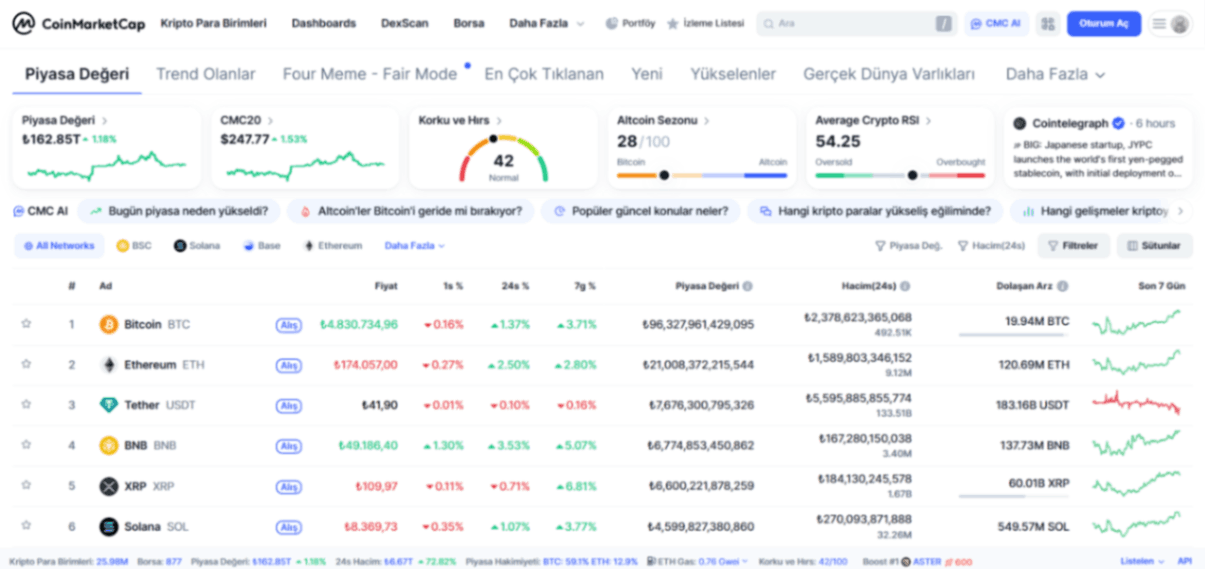The image size is (1205, 569).
Task: Open the Portföy portfolio icon link
Action: point(612,23)
